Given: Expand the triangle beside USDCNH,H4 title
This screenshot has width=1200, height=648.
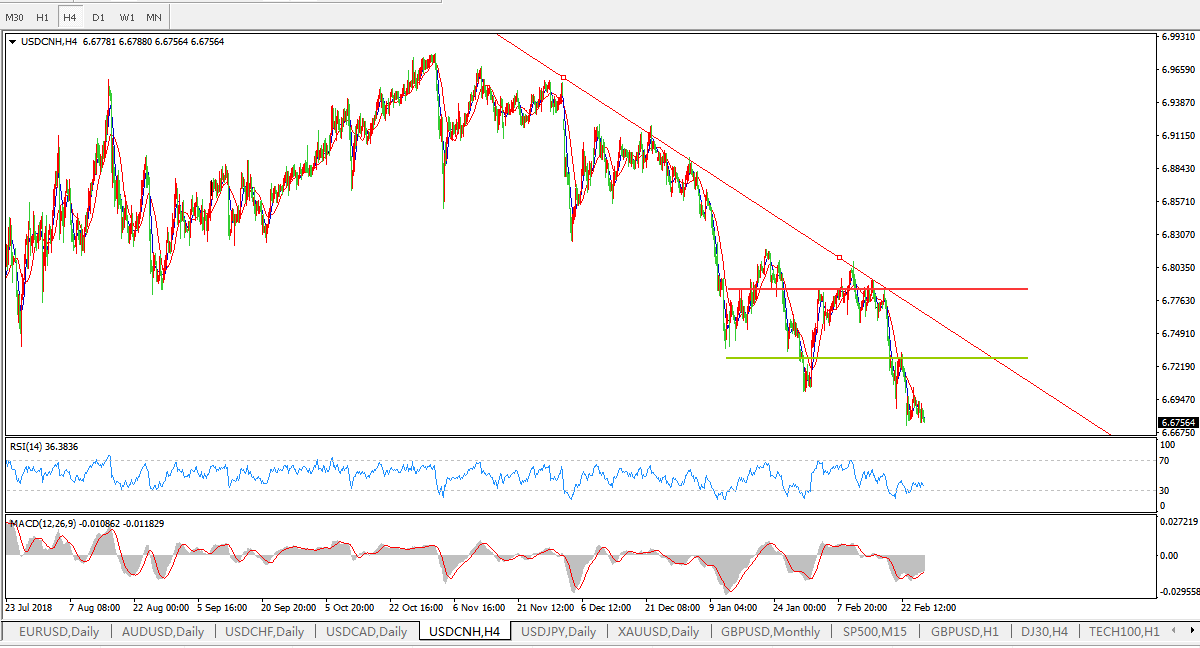Looking at the screenshot, I should tap(12, 42).
